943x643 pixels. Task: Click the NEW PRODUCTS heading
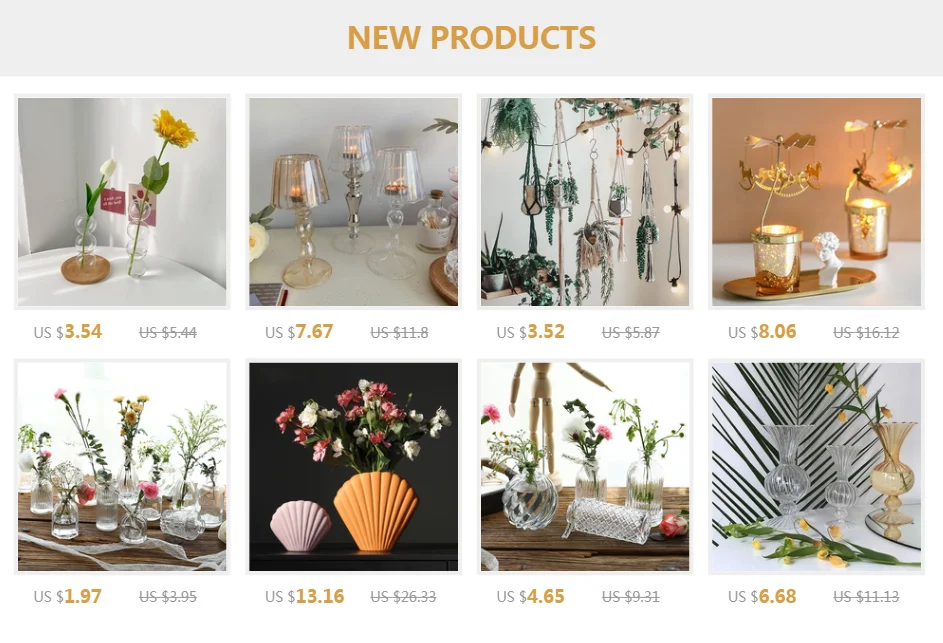pyautogui.click(x=472, y=37)
